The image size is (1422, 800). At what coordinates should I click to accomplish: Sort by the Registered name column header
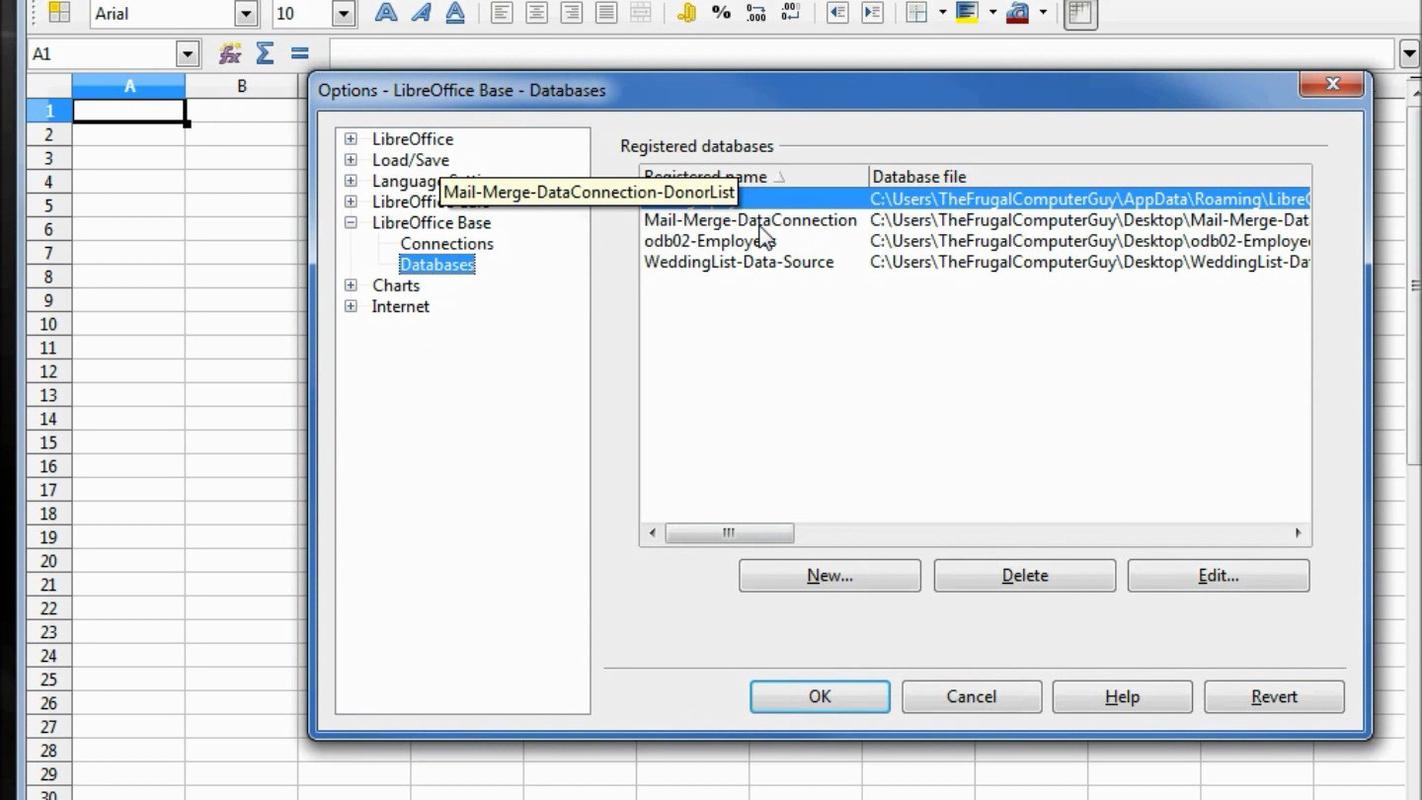point(754,177)
